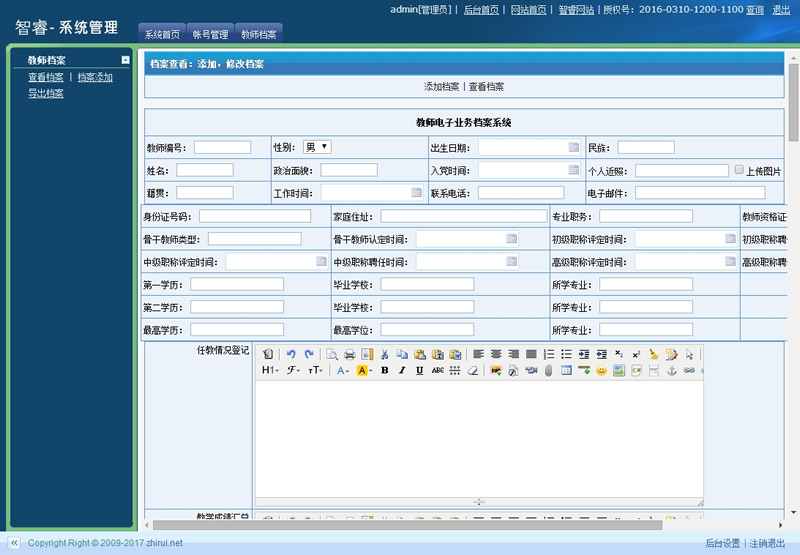The height and width of the screenshot is (555, 800).
Task: Click the 导出档案 link in sidebar
Action: point(46,93)
